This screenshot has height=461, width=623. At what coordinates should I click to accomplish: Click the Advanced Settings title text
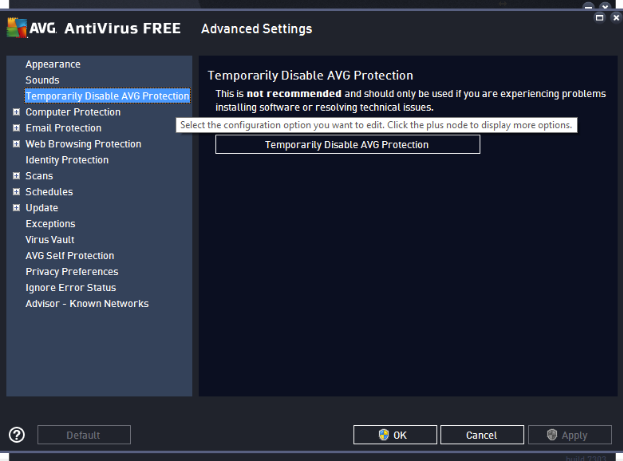(x=257, y=29)
